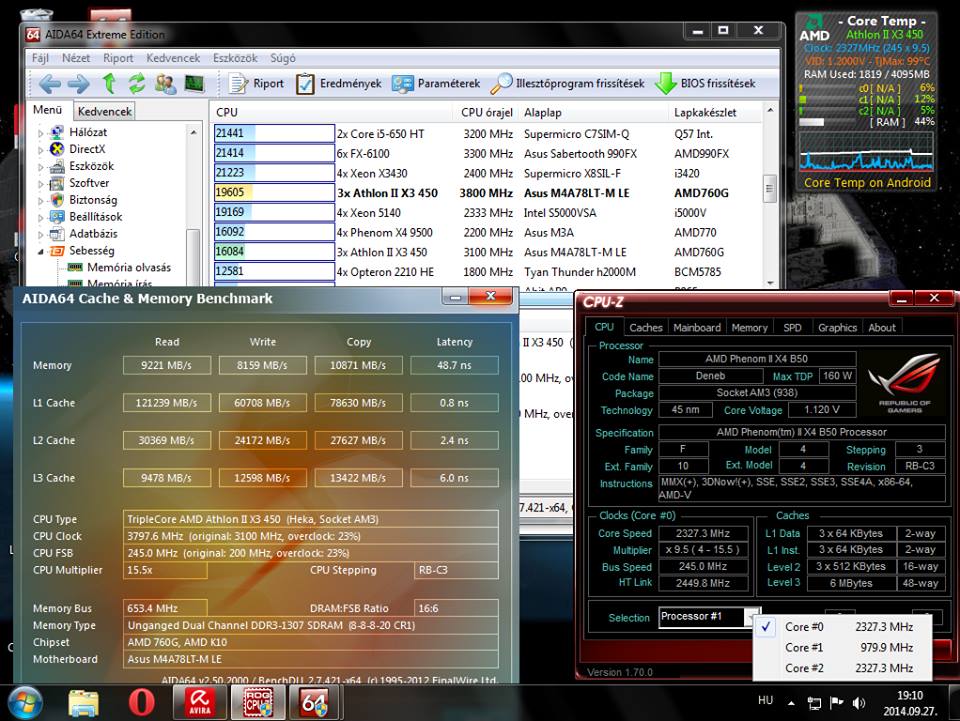960x721 pixels.
Task: Click the results list vertical scrollbar
Action: click(770, 196)
